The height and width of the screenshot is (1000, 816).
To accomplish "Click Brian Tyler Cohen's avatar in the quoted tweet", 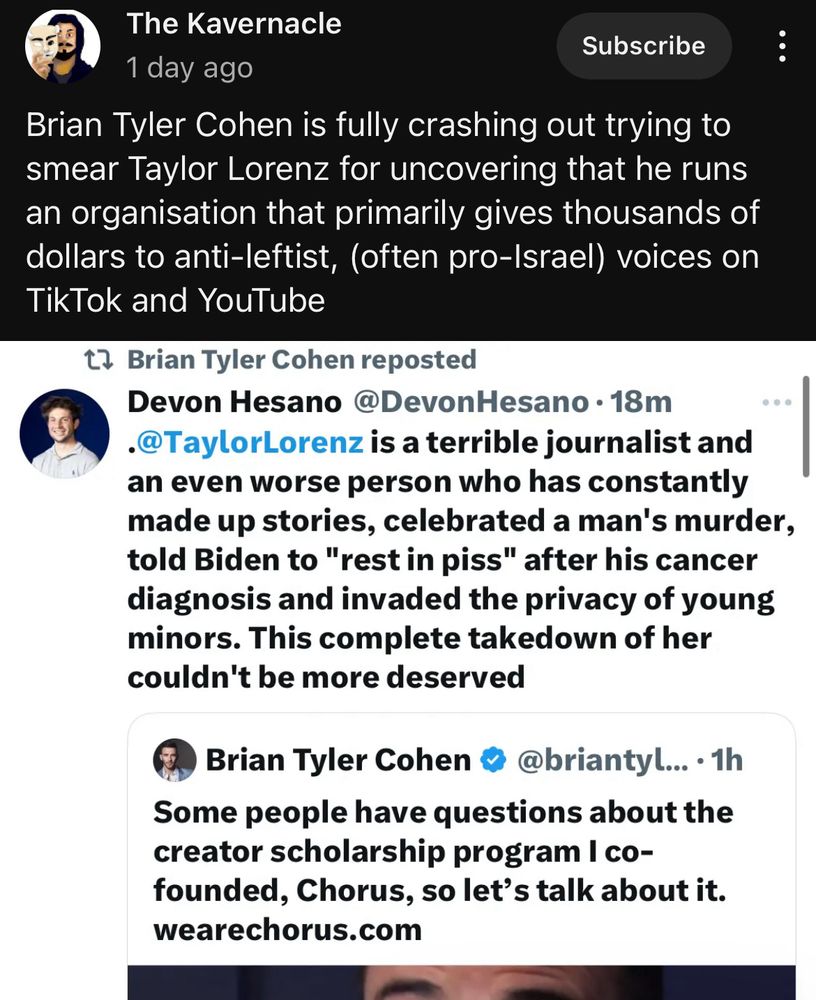I will (174, 760).
